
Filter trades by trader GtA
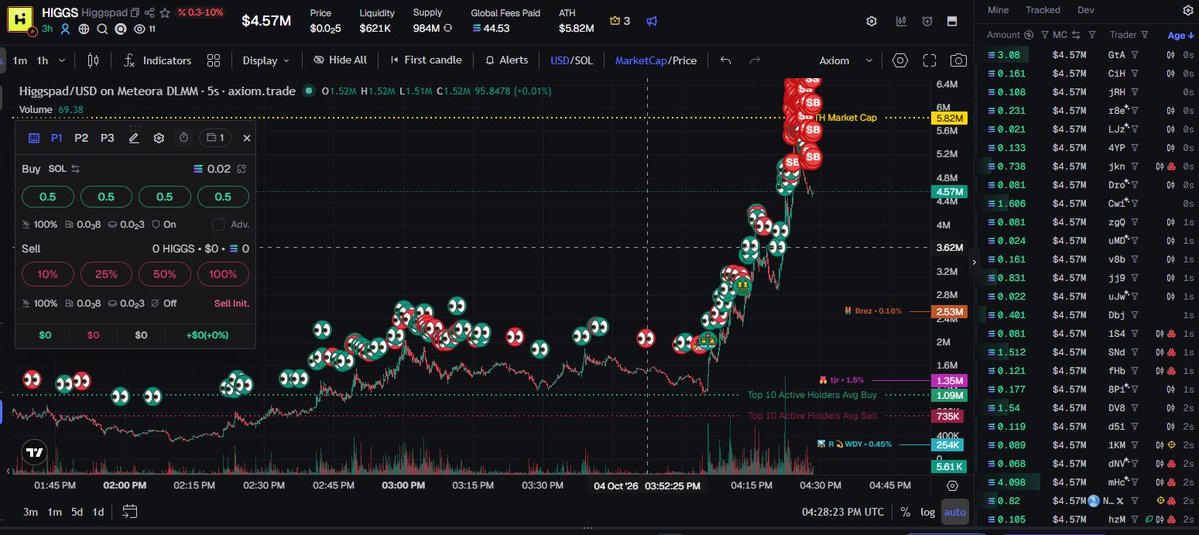[1135, 55]
